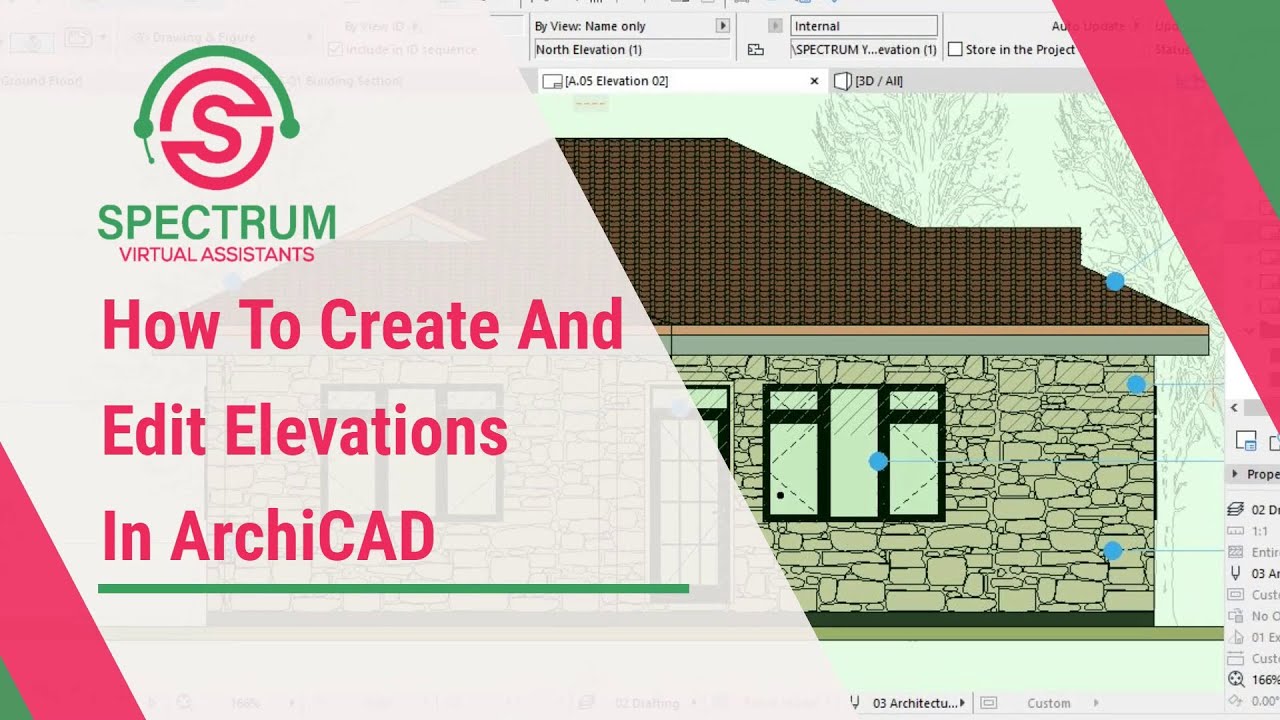The height and width of the screenshot is (720, 1280).
Task: Click the Internal source field
Action: [x=864, y=26]
